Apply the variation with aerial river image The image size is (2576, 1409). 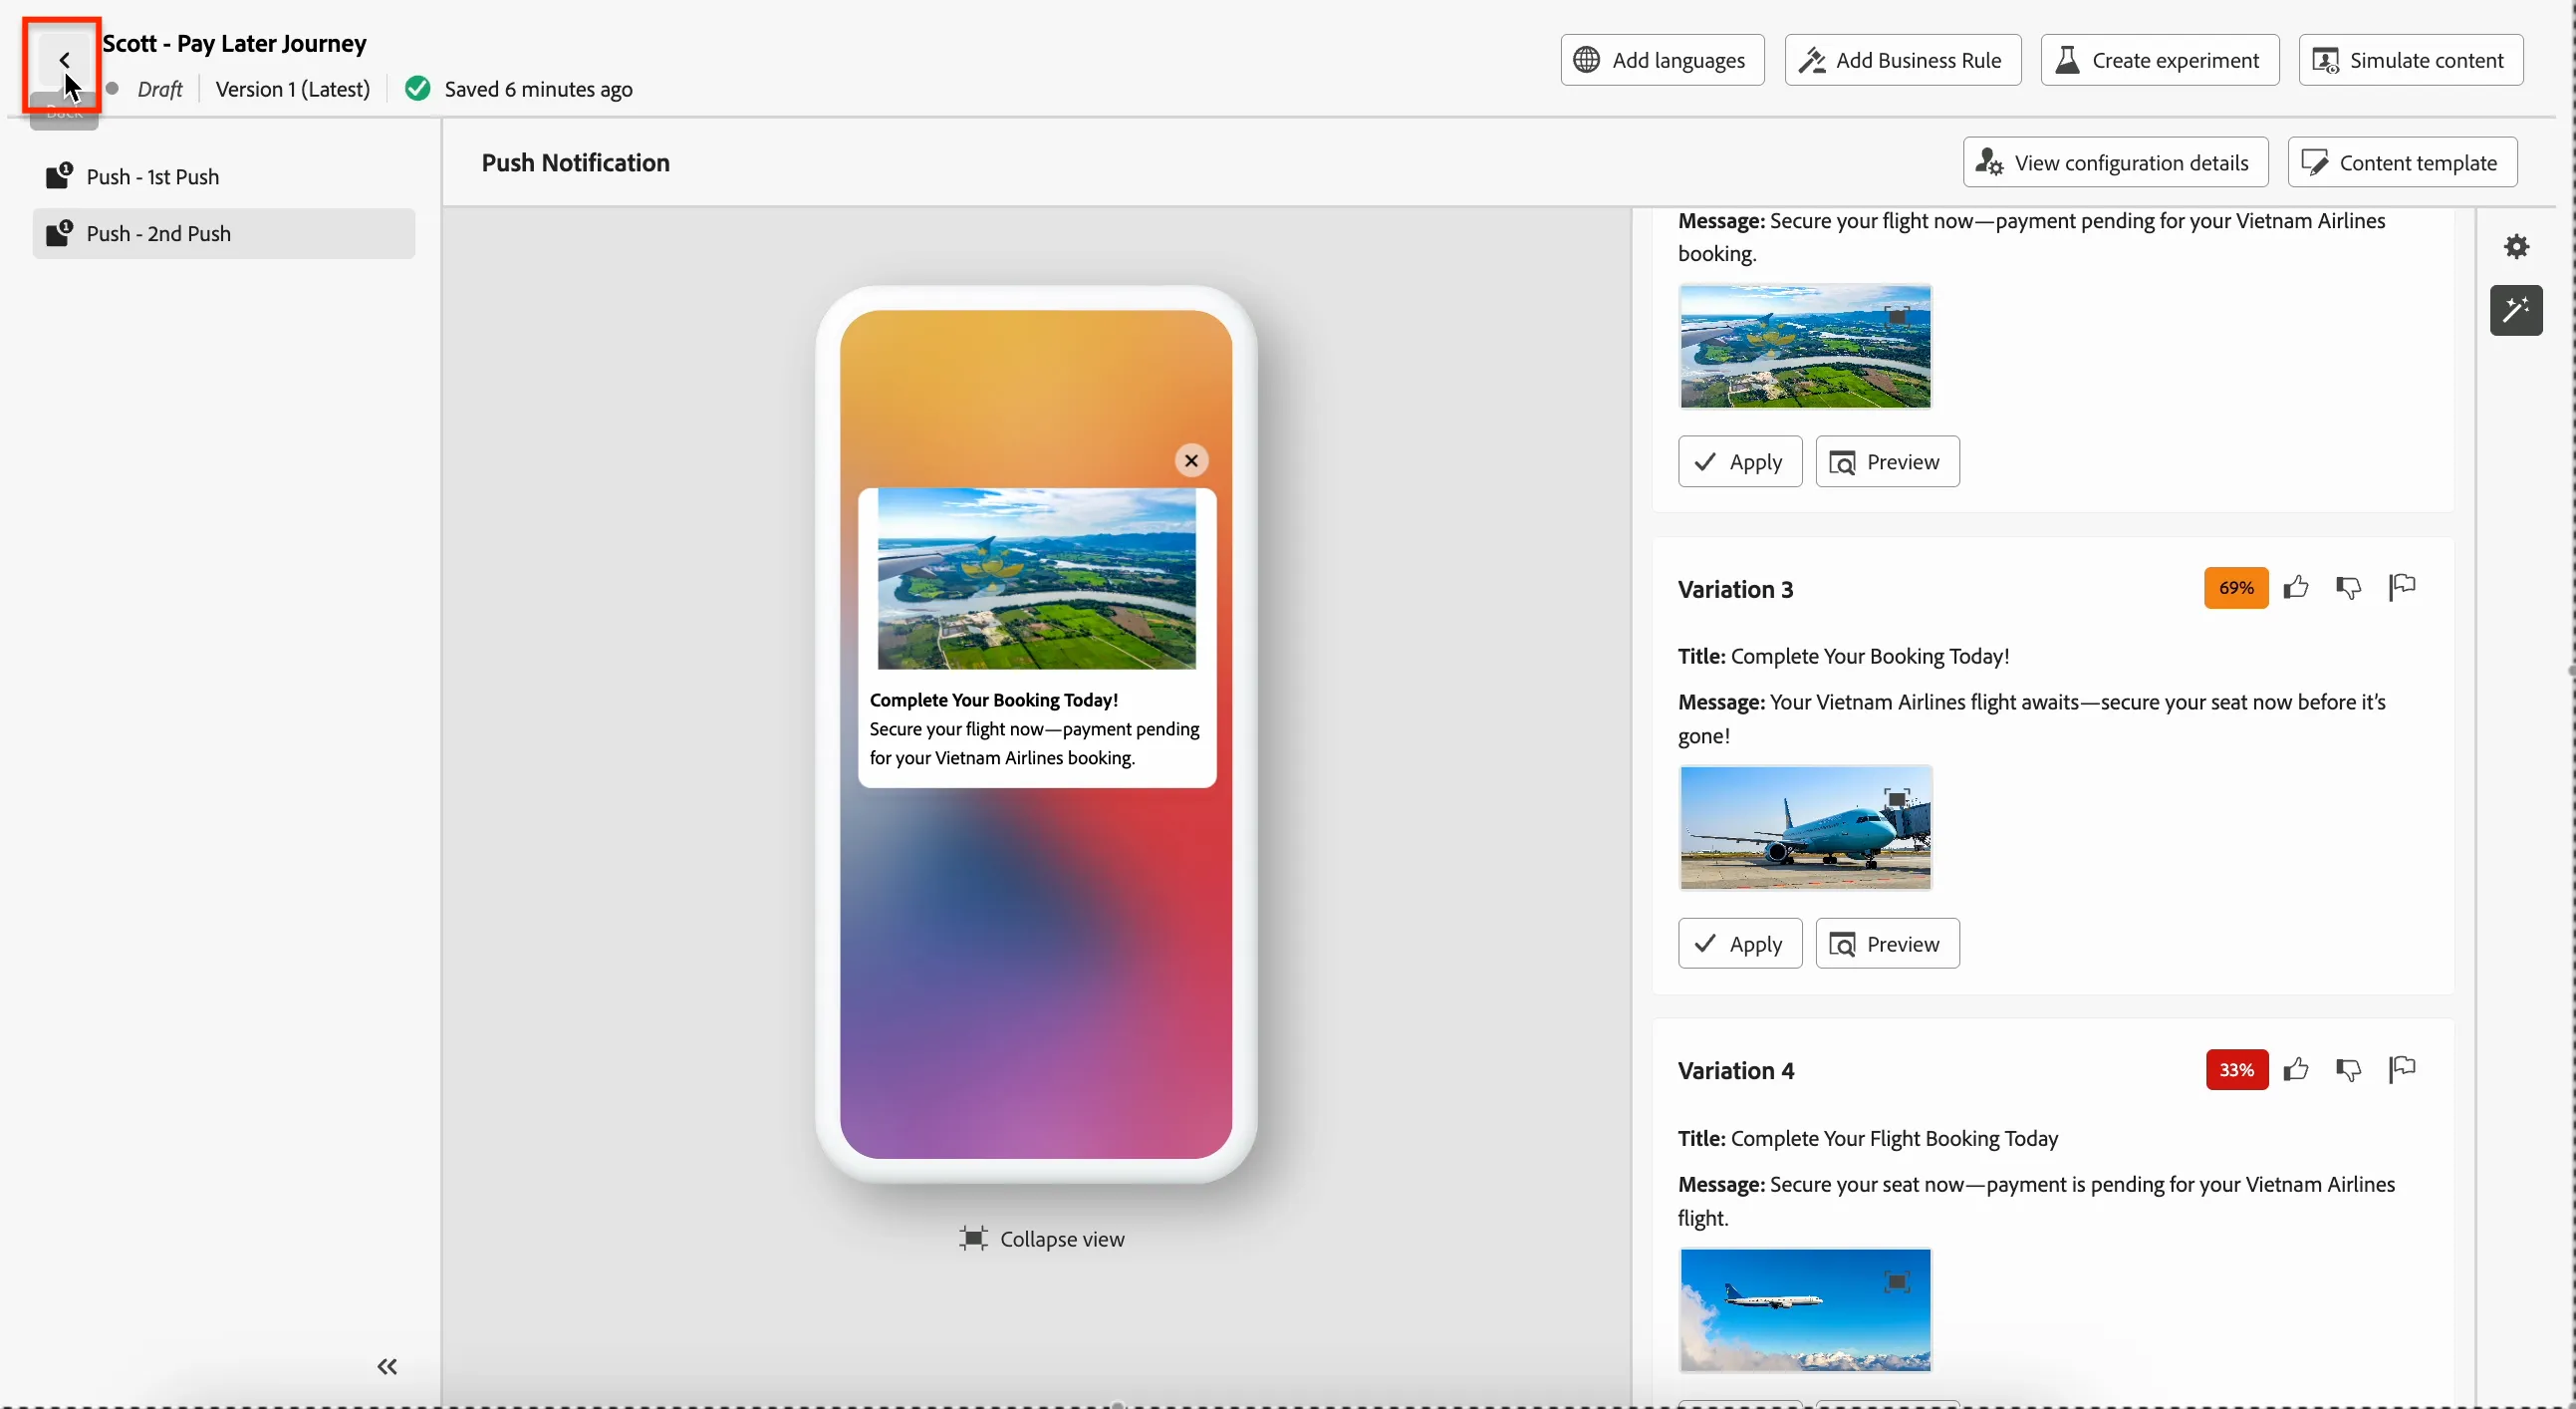(1740, 462)
